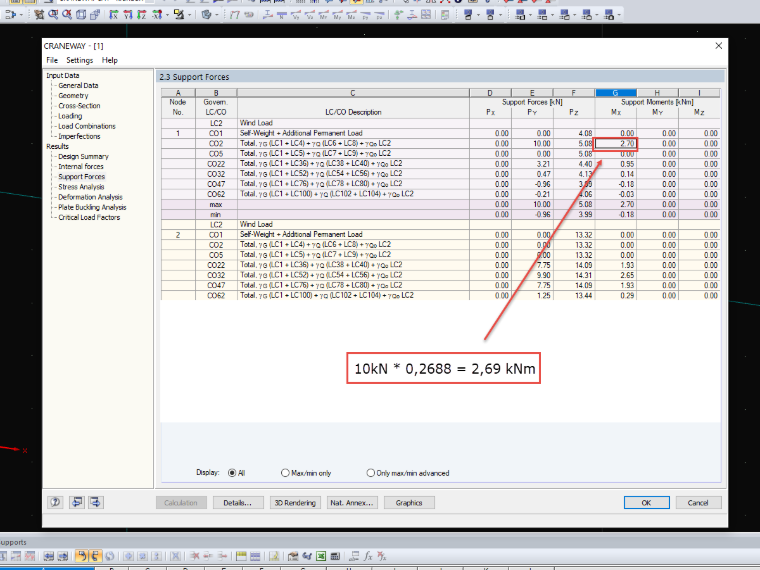Click the wireframe cube view icon
The image size is (760, 570).
(x=81, y=15)
